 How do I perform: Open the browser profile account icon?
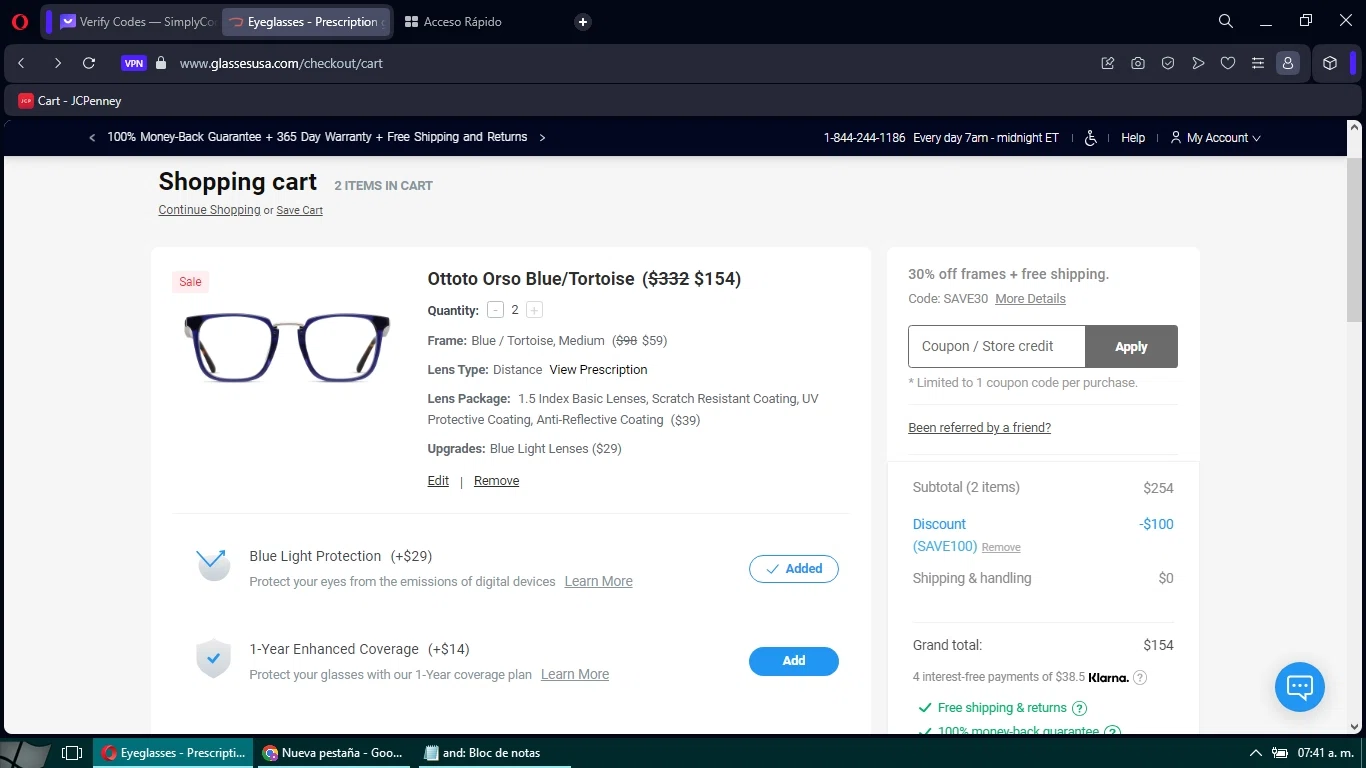1288,63
